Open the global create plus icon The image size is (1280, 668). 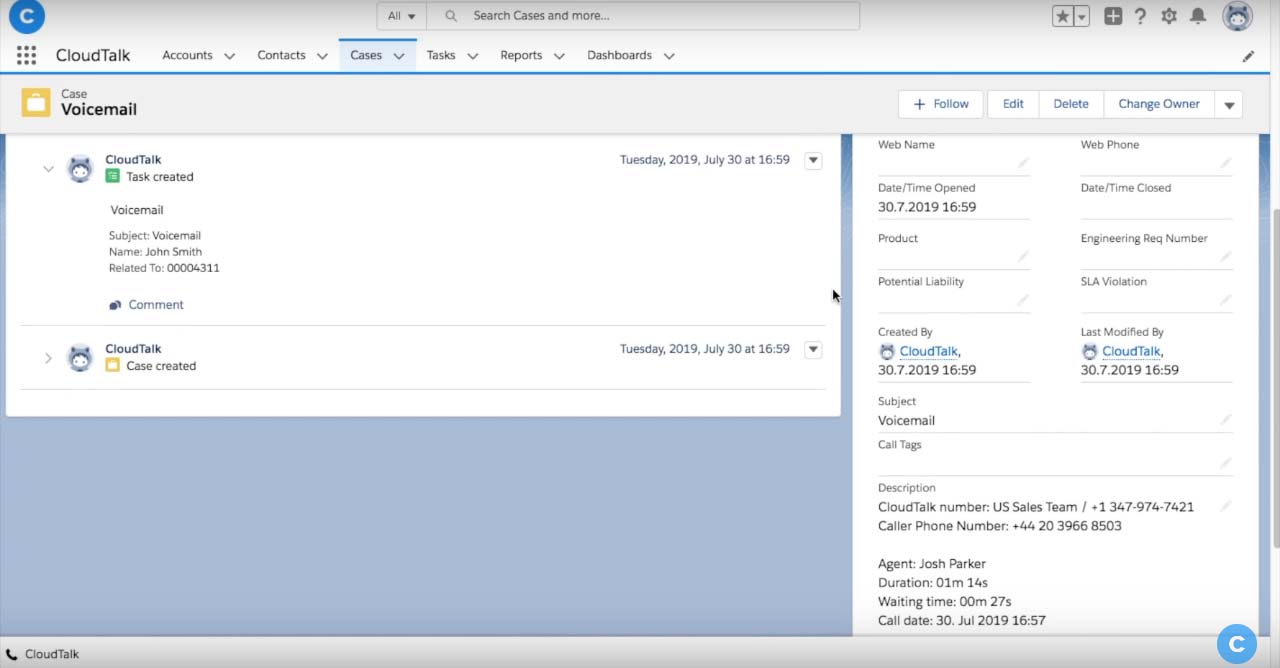coord(1113,16)
